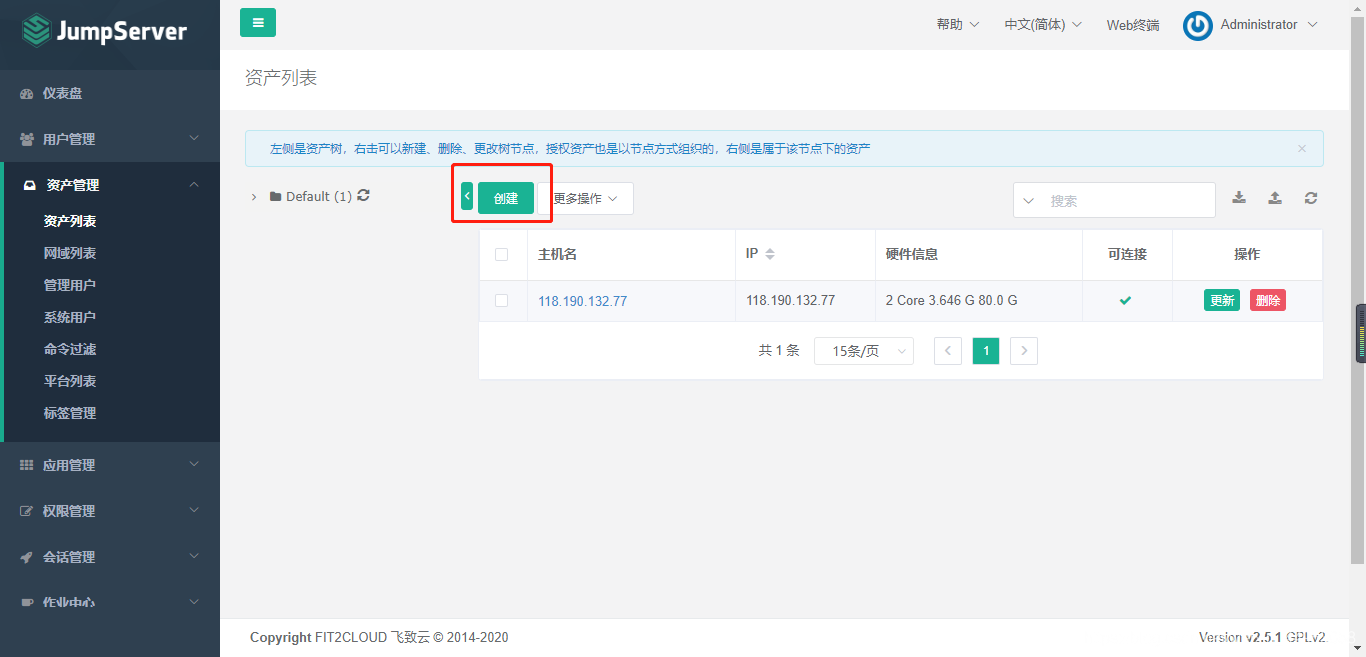The width and height of the screenshot is (1366, 657).
Task: Click the upload/import icon beside search
Action: click(x=1275, y=198)
